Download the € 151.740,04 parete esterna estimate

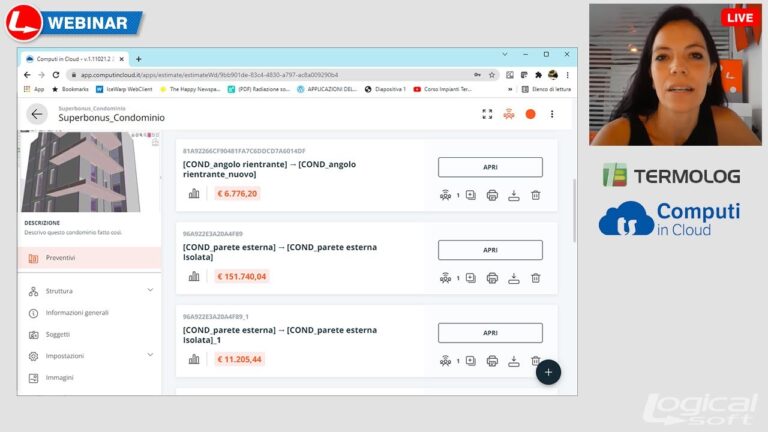pos(514,278)
